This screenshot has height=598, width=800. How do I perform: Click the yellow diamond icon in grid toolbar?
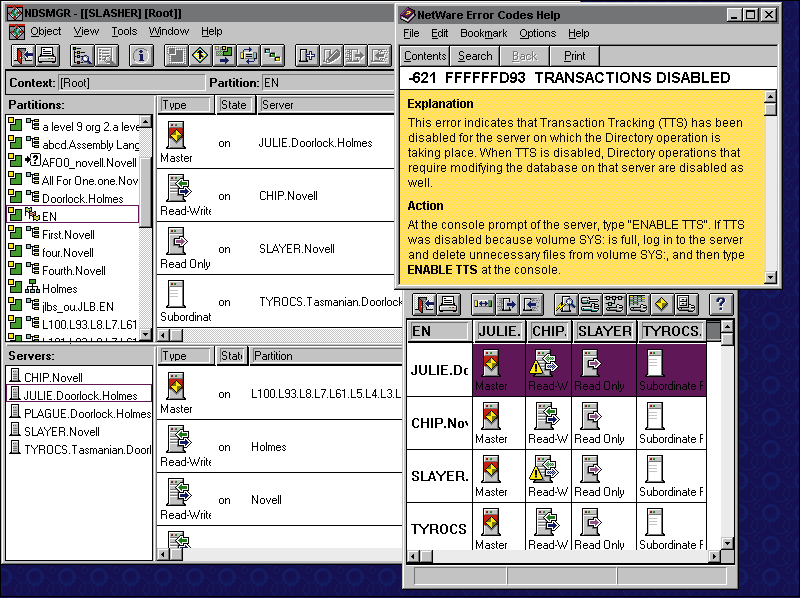click(x=662, y=305)
